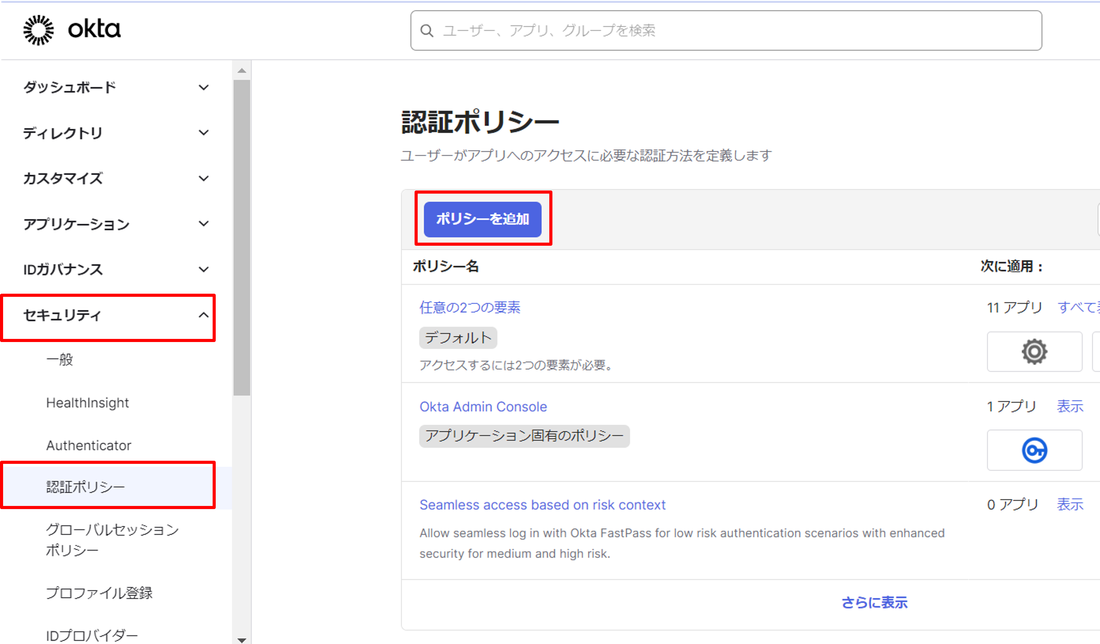Screen dimensions: 1100x644
Task: Click the key icon for Okta Admin Console
Action: (1034, 450)
